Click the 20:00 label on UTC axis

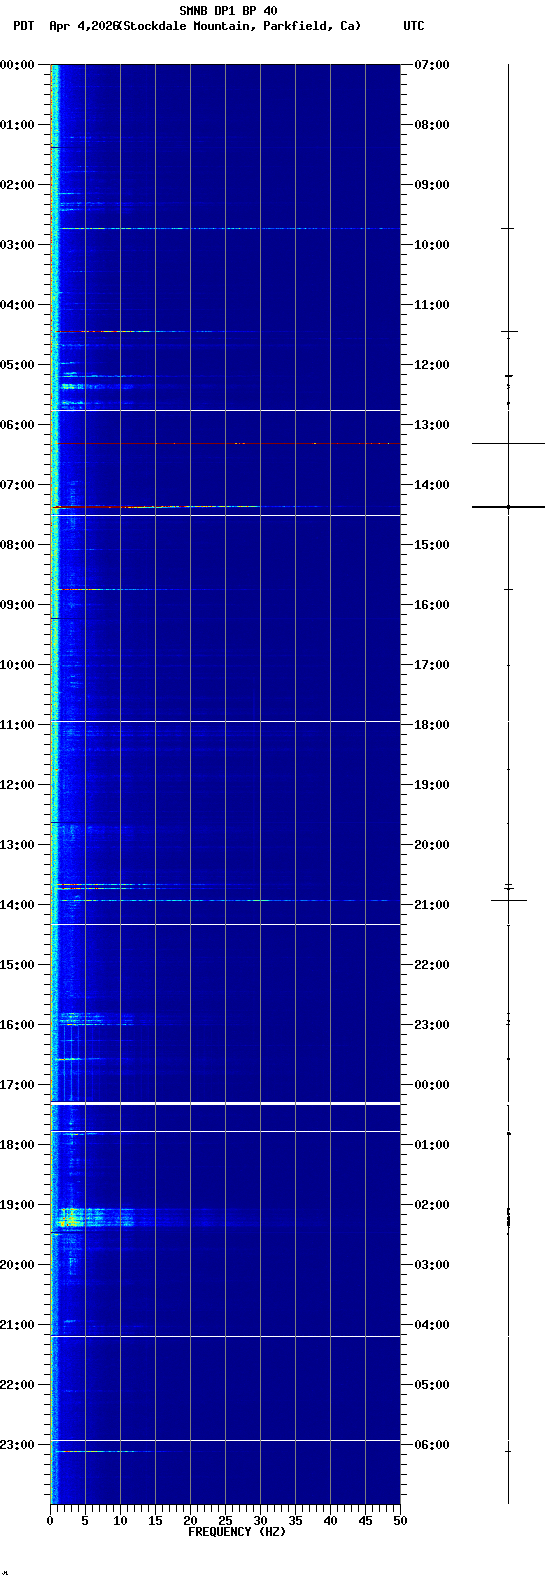click(x=432, y=845)
